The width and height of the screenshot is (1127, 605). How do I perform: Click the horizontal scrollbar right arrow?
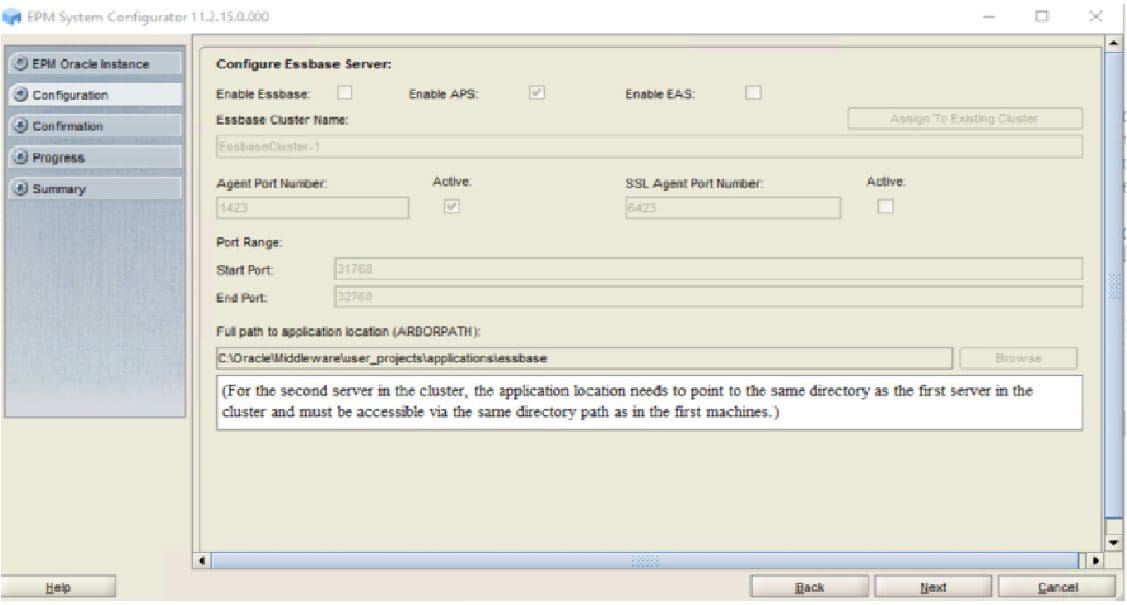(1095, 560)
